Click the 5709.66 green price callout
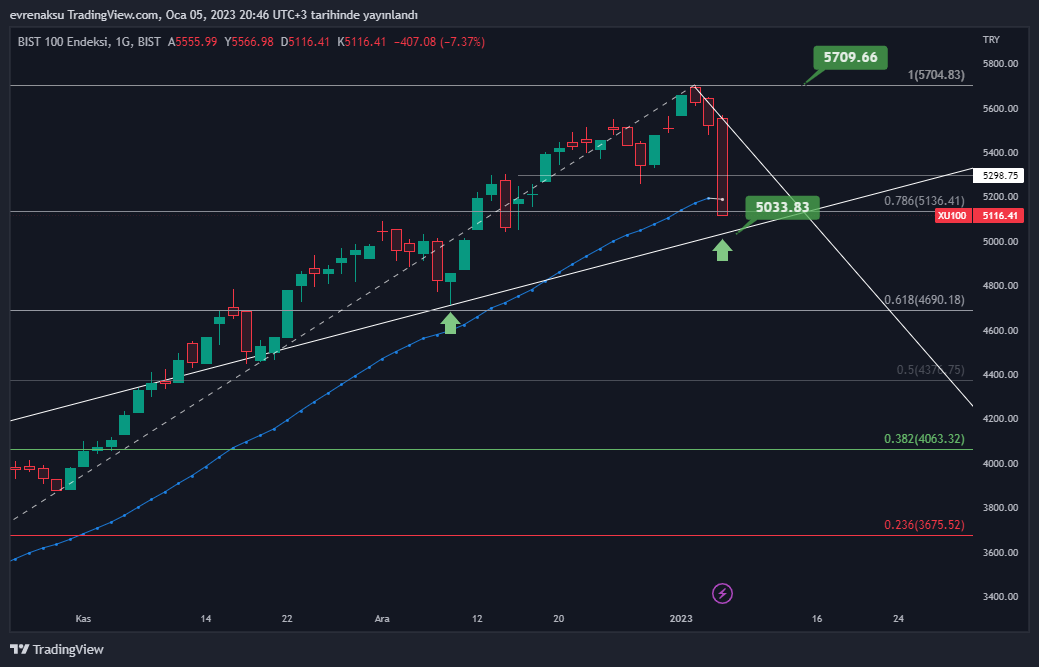Viewport: 1039px width, 667px height. (850, 58)
